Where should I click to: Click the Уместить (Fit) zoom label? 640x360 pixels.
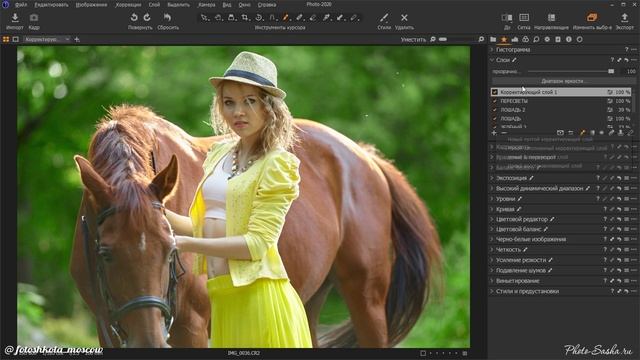(x=413, y=40)
